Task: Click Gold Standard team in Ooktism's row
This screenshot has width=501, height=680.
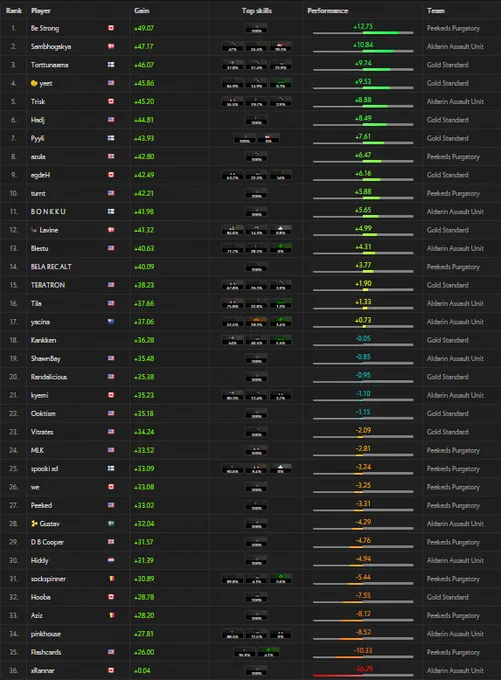Action: tap(448, 413)
